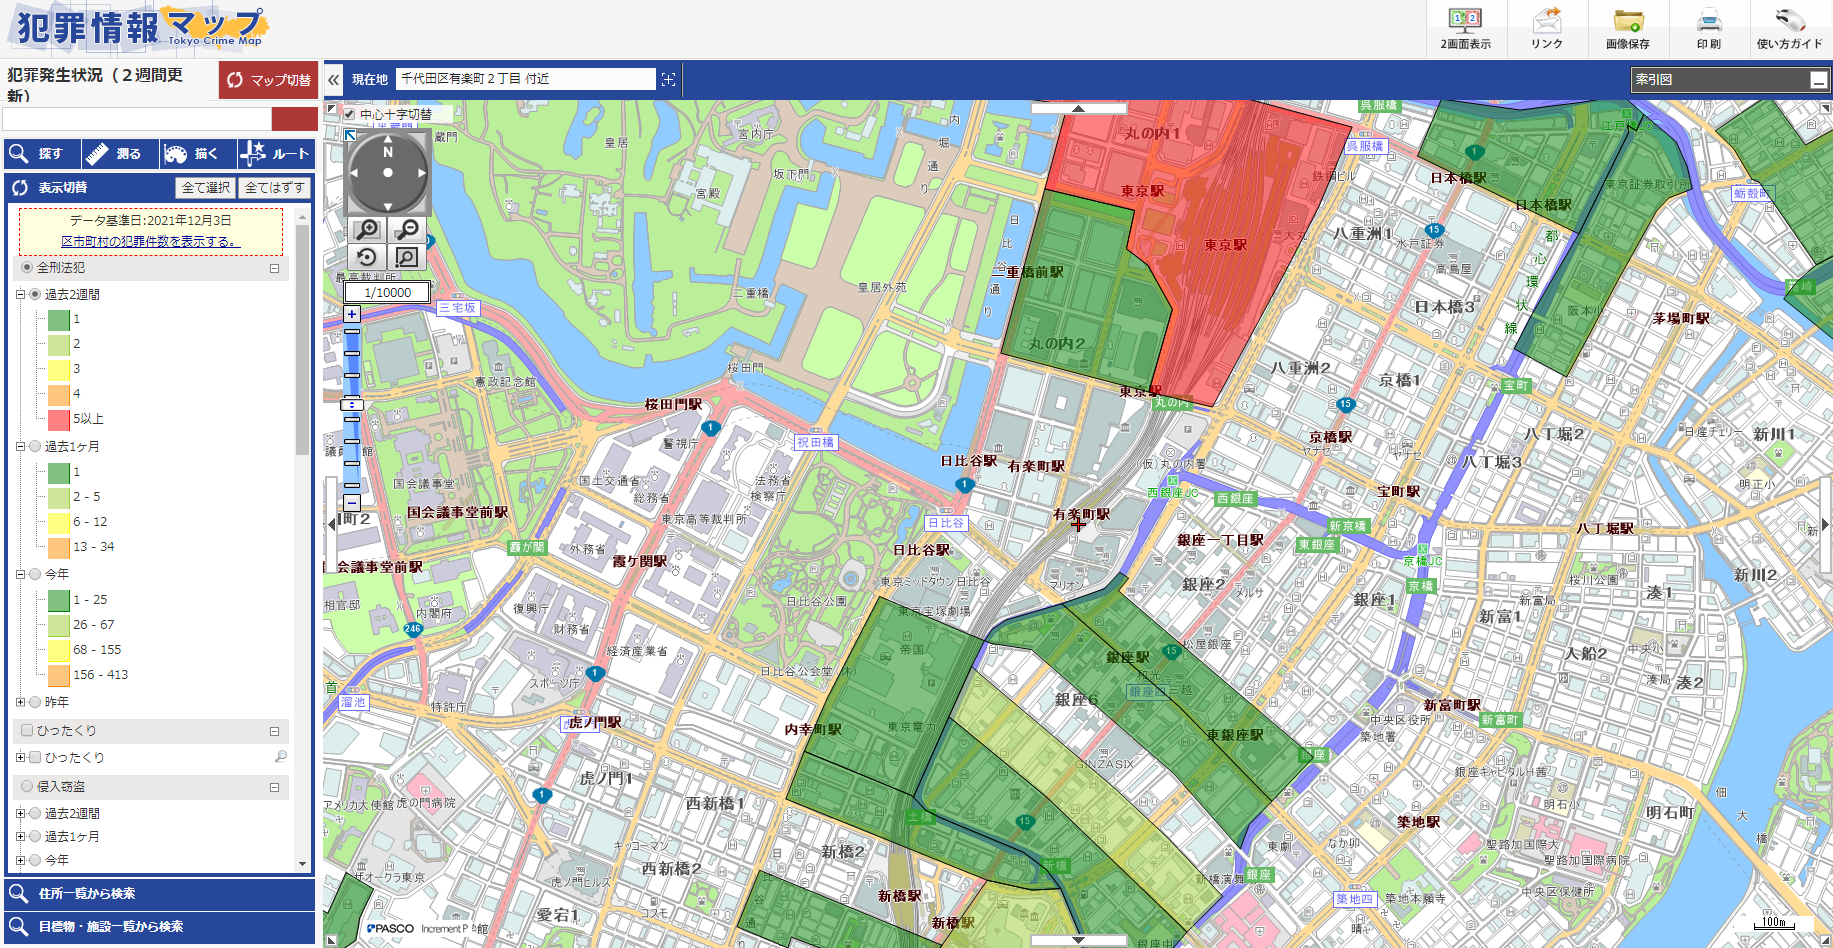The image size is (1833, 948).
Task: Click the 画像保存 save image icon
Action: coord(1627,28)
